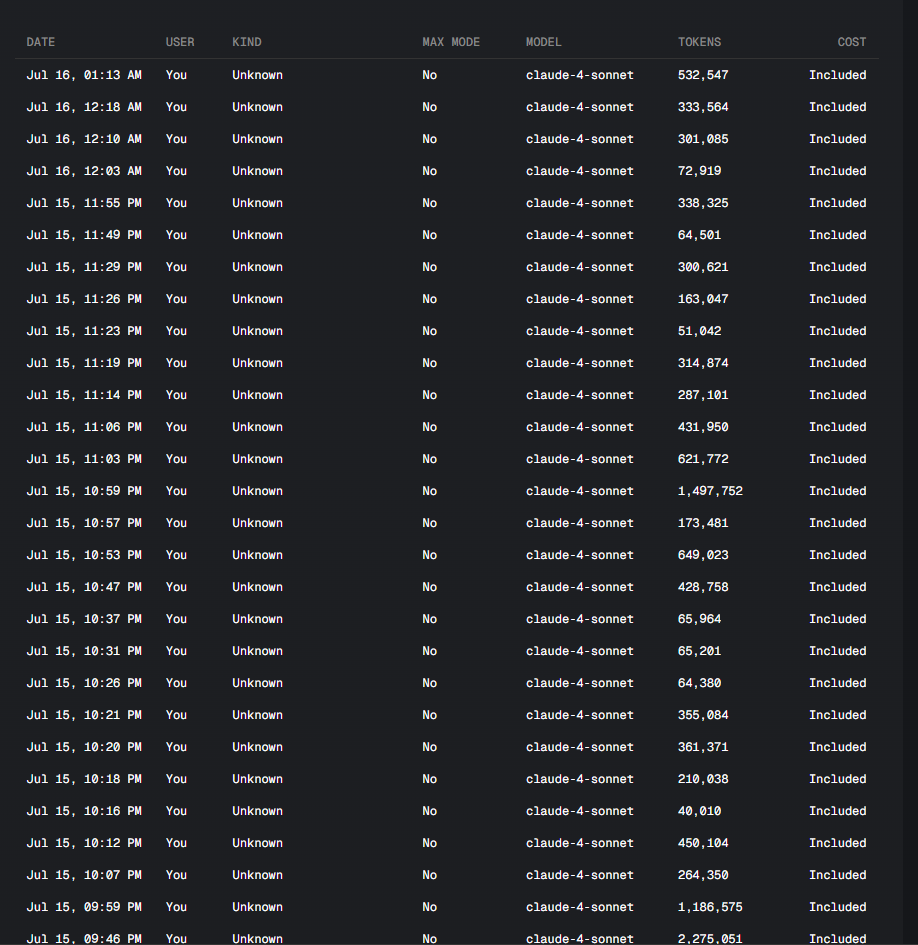Click Included cost for Jul 16, 12:18 AM

point(837,107)
